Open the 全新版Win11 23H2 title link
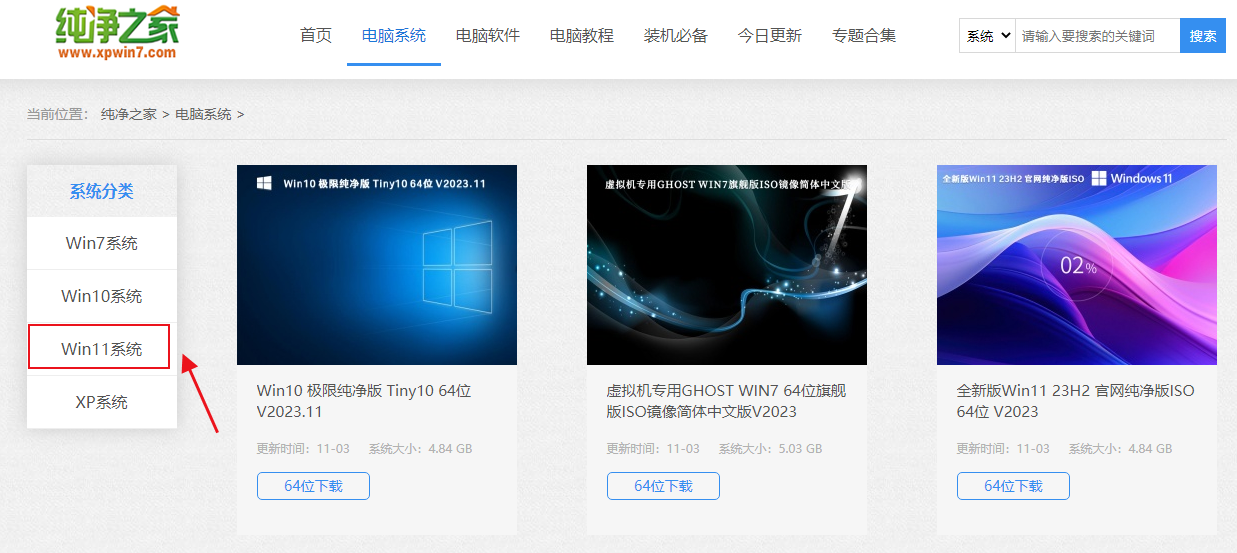 (1075, 401)
